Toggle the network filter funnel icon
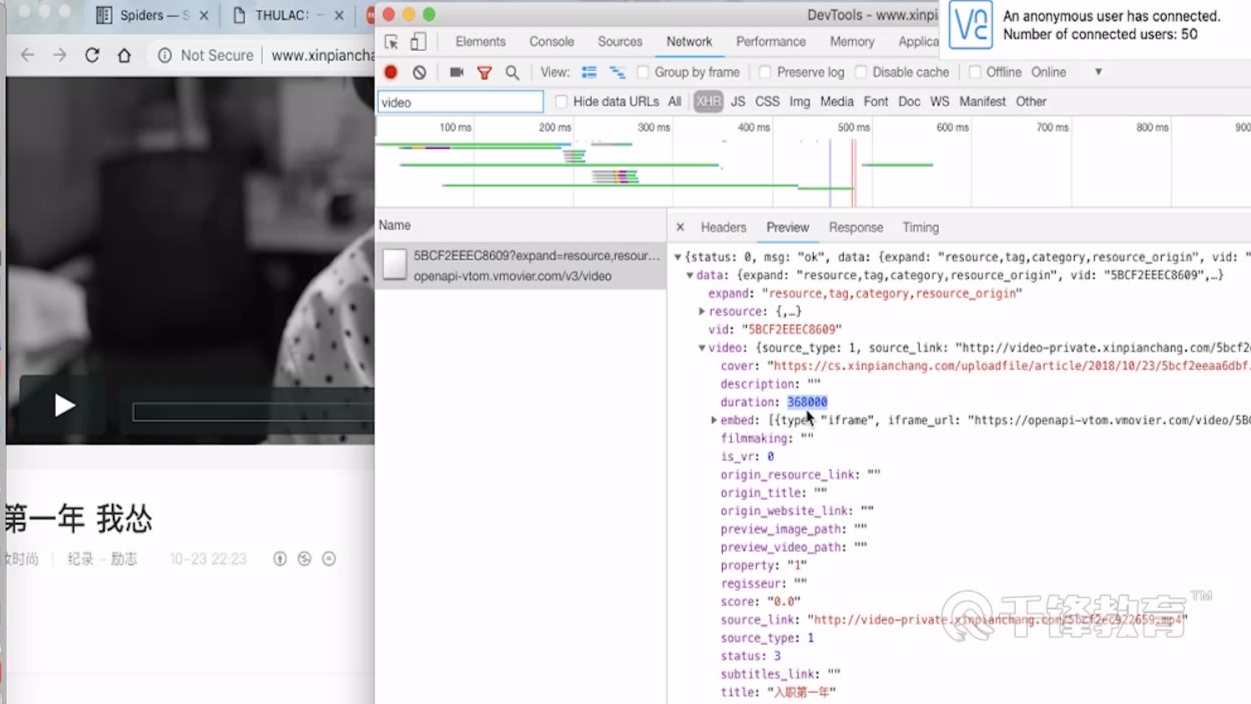The image size is (1251, 704). click(484, 72)
